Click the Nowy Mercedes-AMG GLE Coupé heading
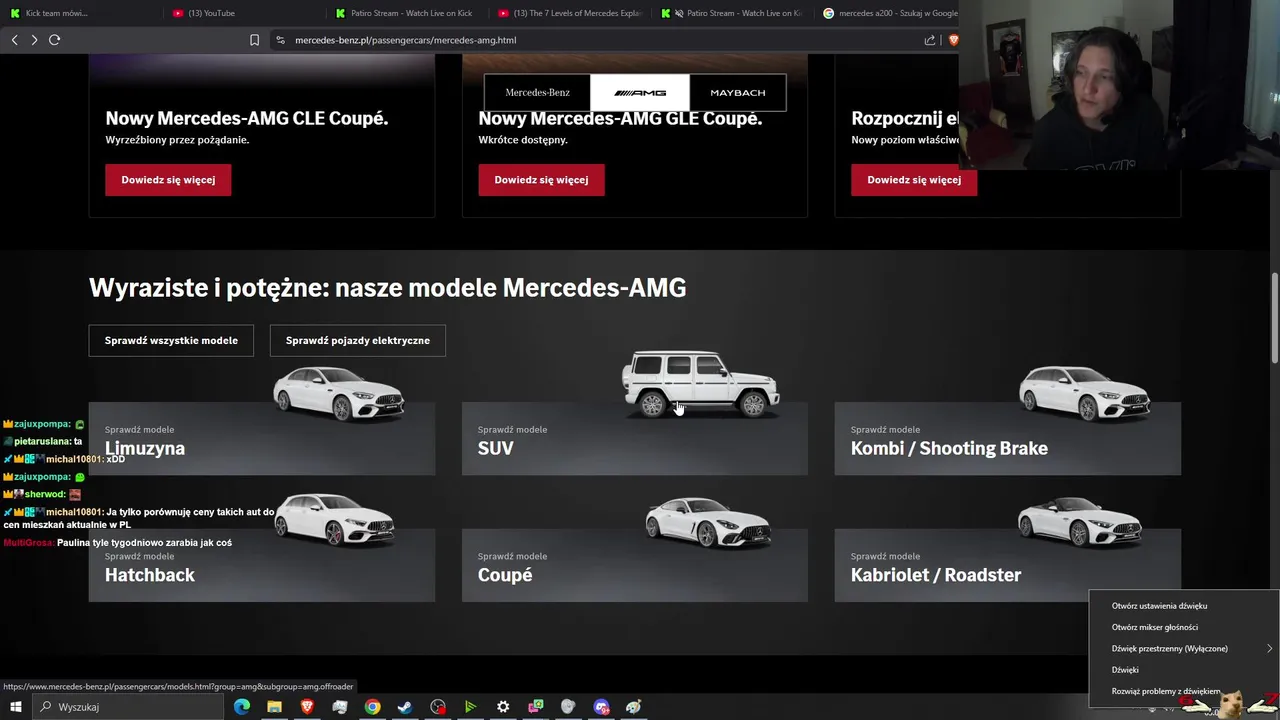 pyautogui.click(x=620, y=118)
